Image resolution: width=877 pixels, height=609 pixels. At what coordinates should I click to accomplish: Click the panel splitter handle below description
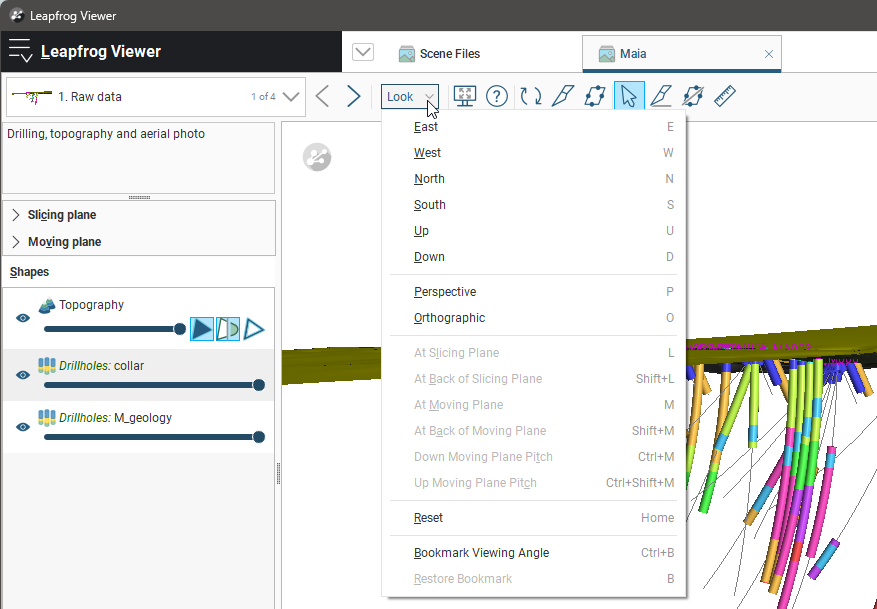(x=139, y=197)
